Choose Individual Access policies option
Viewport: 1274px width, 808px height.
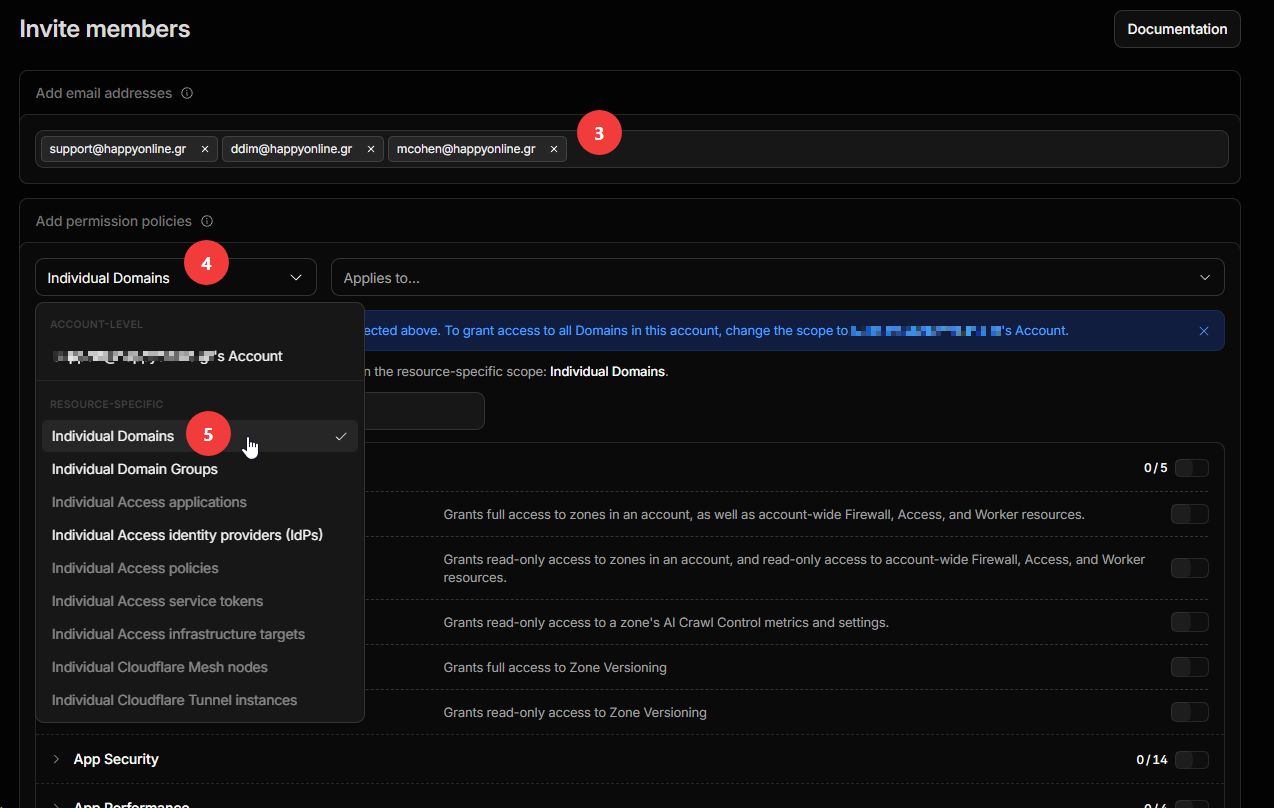point(200,568)
